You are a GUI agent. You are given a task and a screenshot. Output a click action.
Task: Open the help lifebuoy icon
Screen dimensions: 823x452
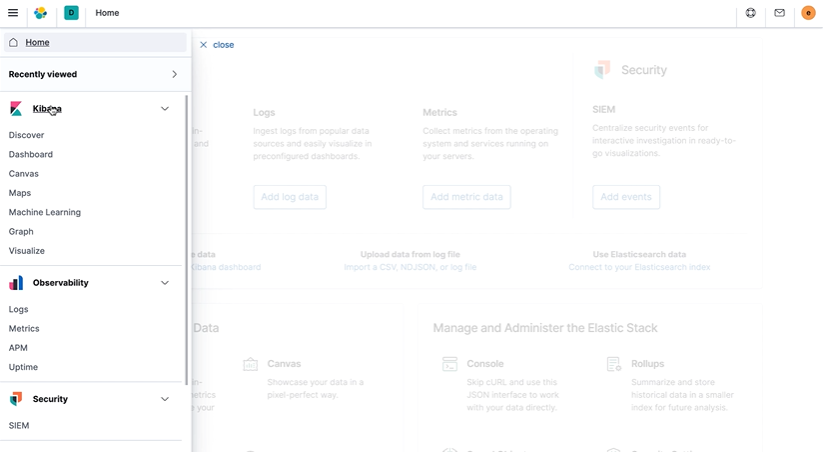tap(751, 13)
